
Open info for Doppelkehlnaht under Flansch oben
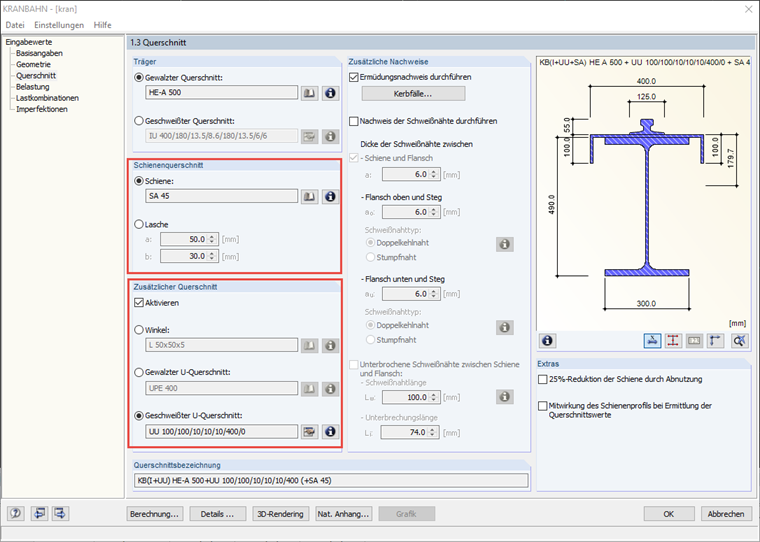(x=505, y=244)
